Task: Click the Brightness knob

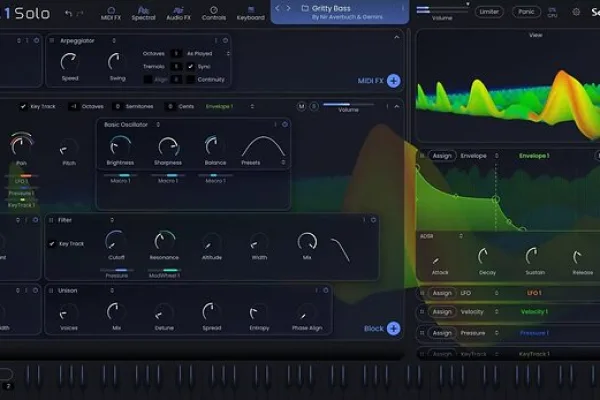Action: point(120,147)
